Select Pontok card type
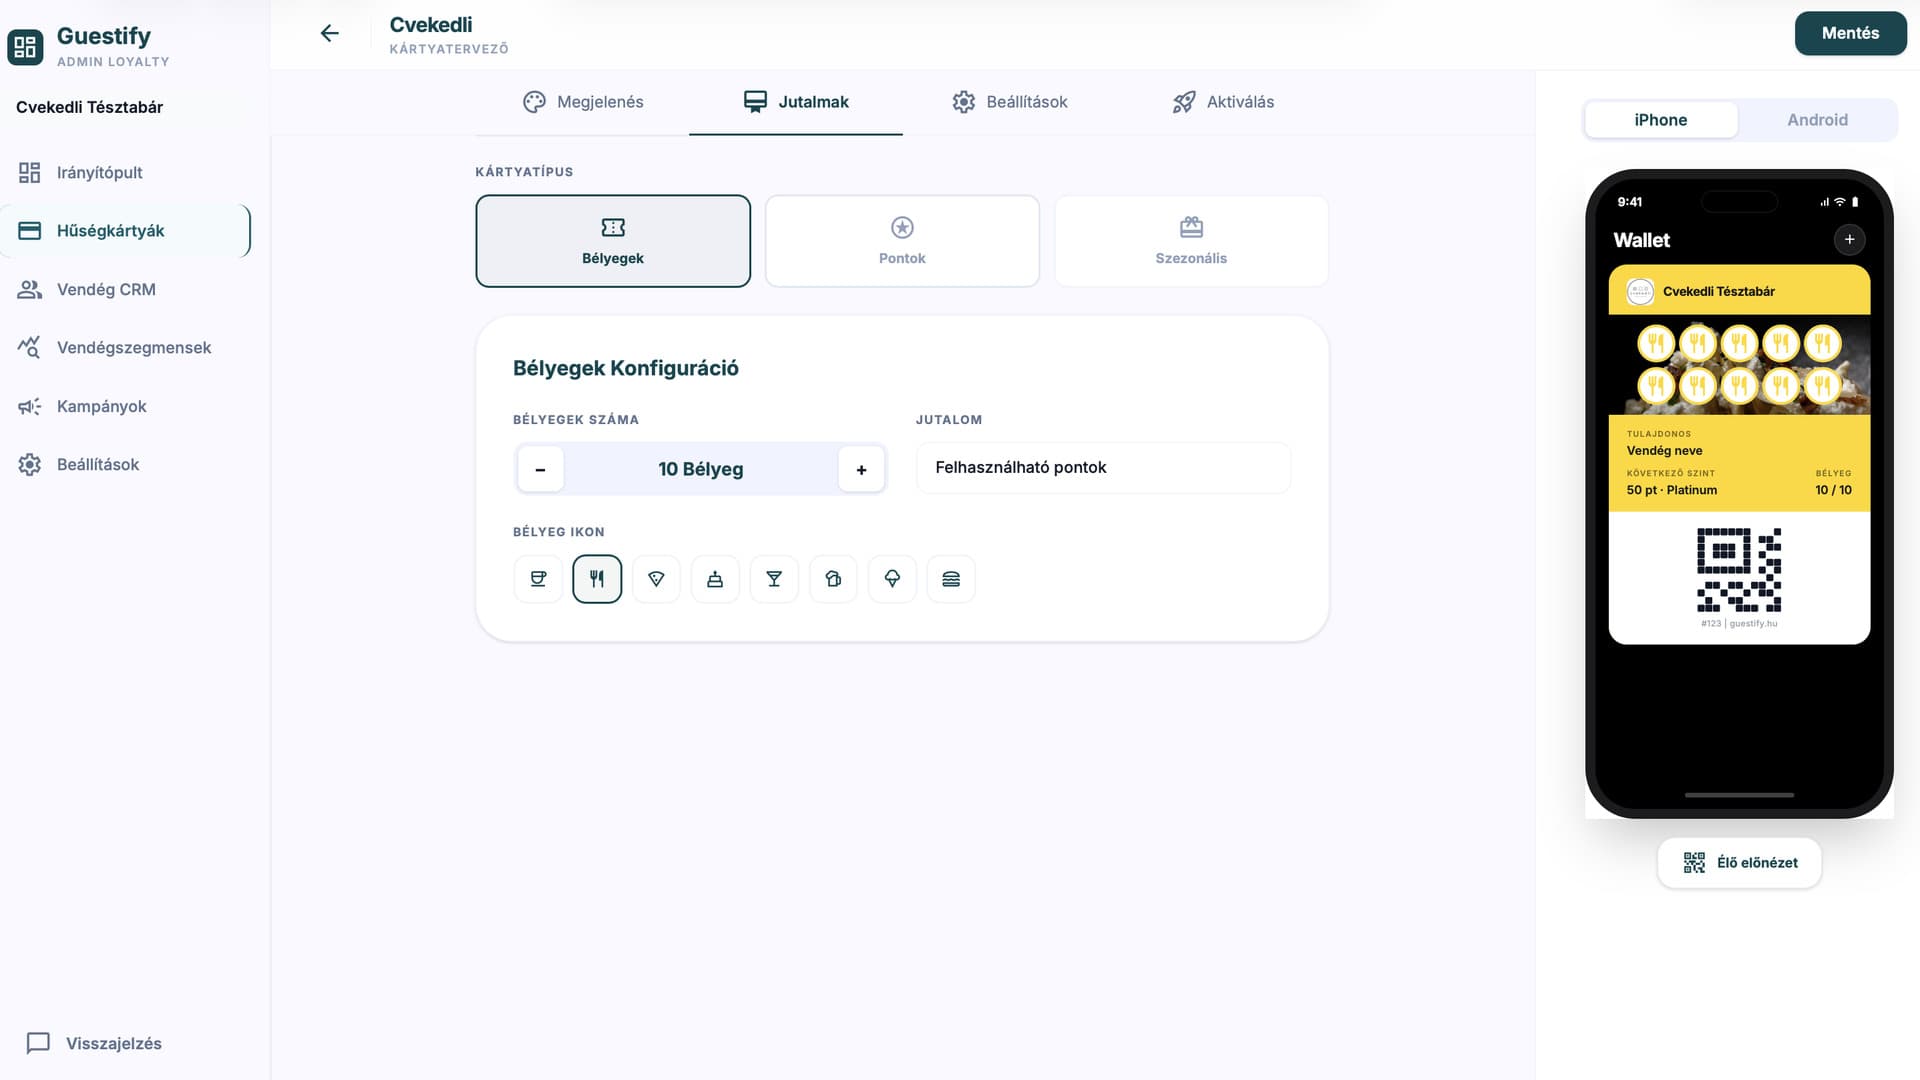The height and width of the screenshot is (1080, 1920). coord(902,241)
